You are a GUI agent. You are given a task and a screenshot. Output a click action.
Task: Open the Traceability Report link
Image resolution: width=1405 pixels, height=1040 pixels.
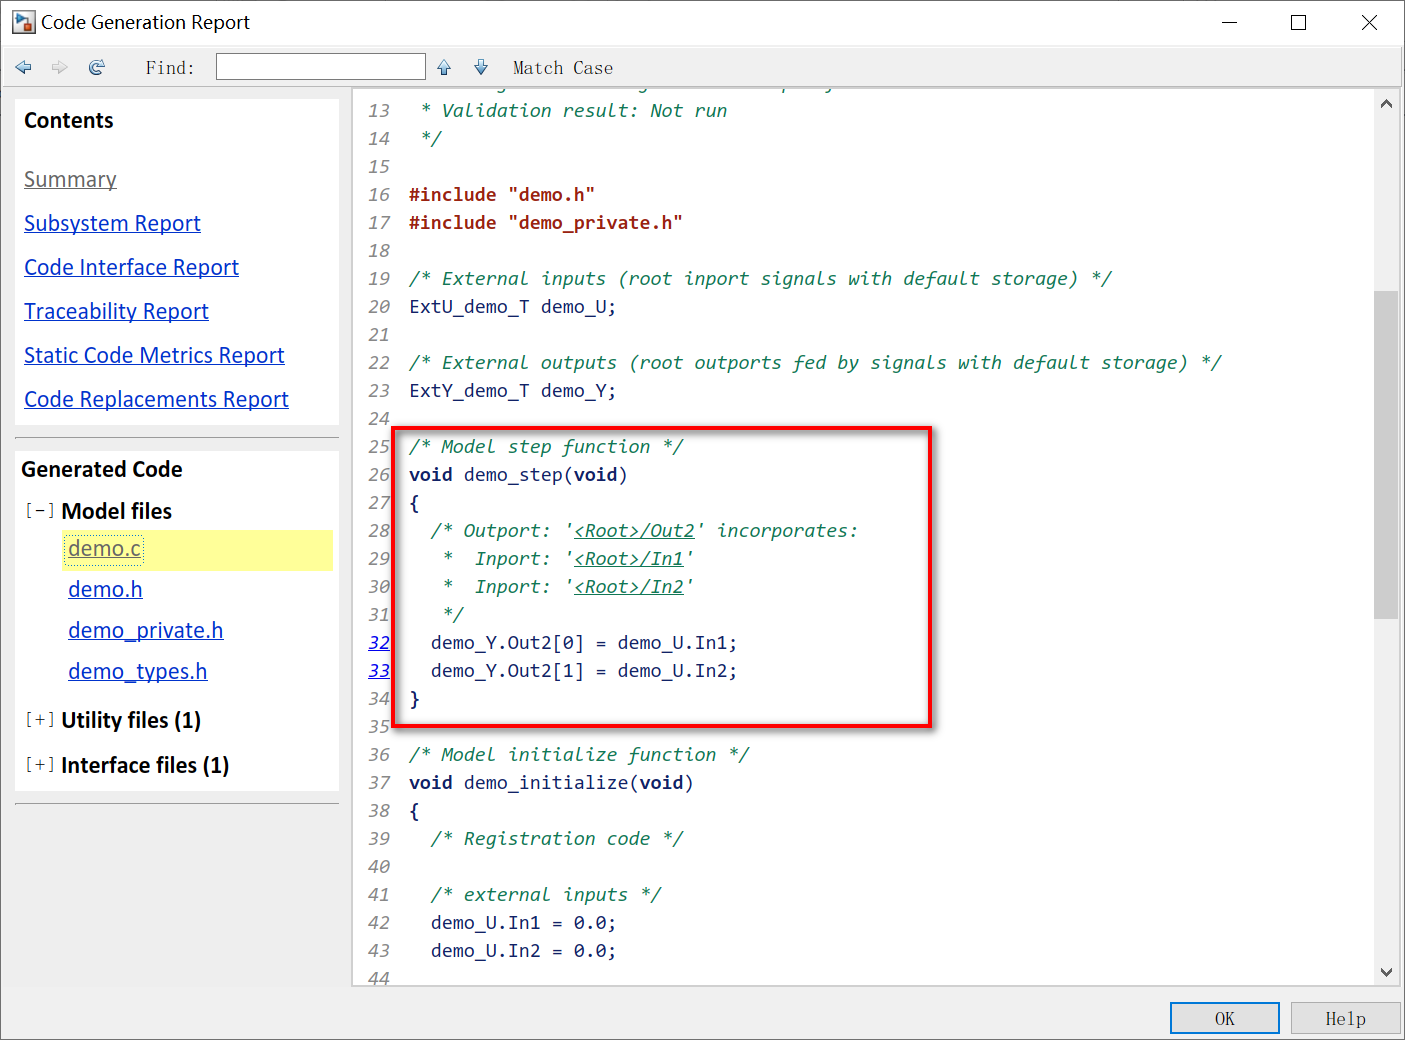tap(116, 312)
